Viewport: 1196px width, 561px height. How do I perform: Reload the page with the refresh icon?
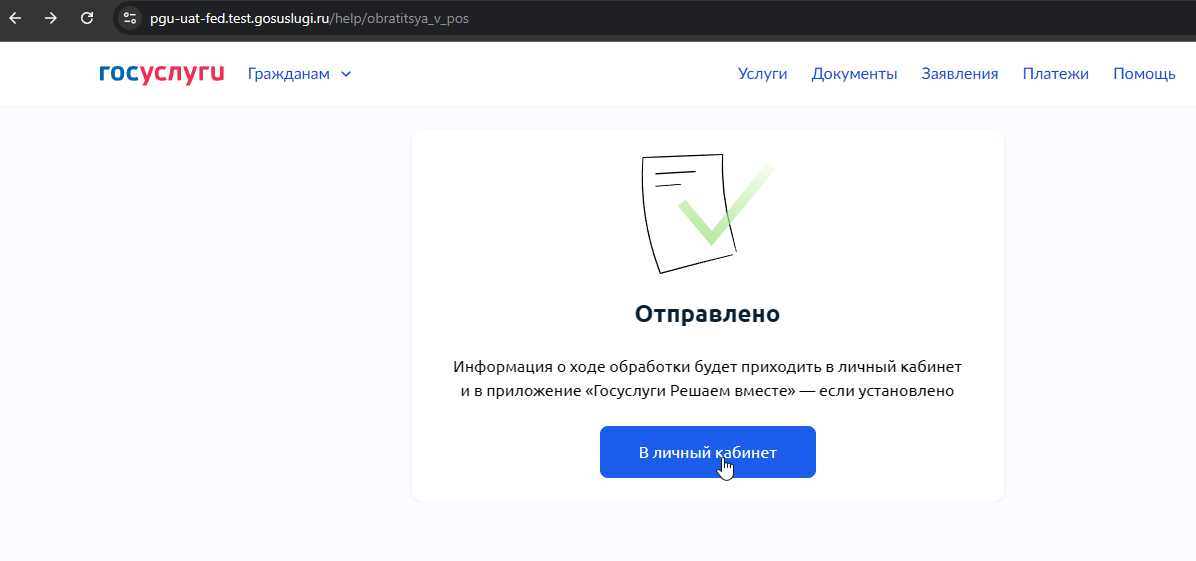[x=87, y=18]
